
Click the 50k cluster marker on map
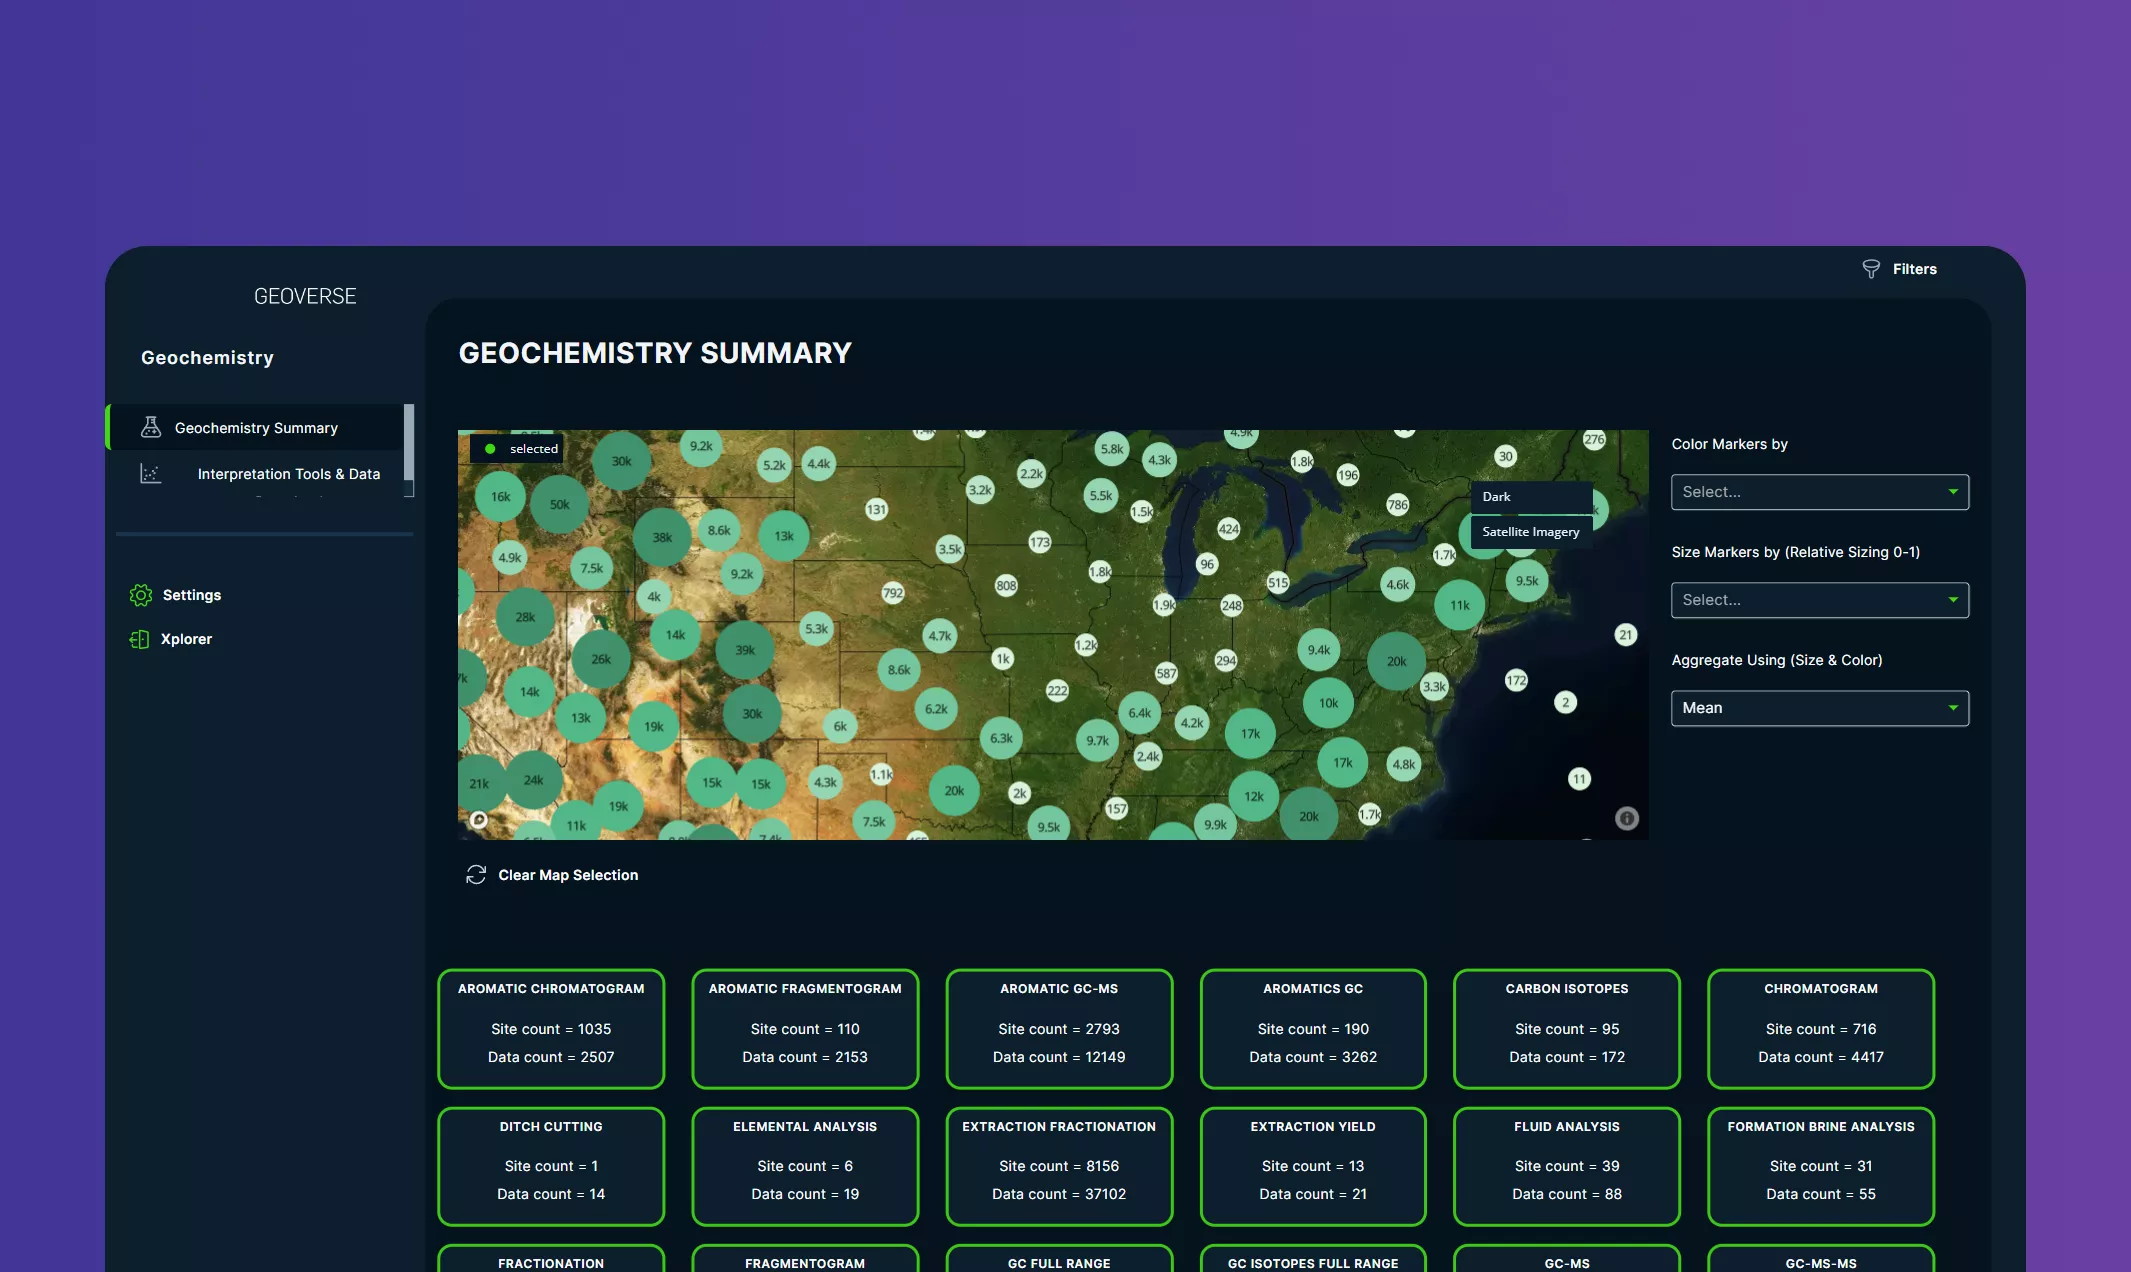559,504
